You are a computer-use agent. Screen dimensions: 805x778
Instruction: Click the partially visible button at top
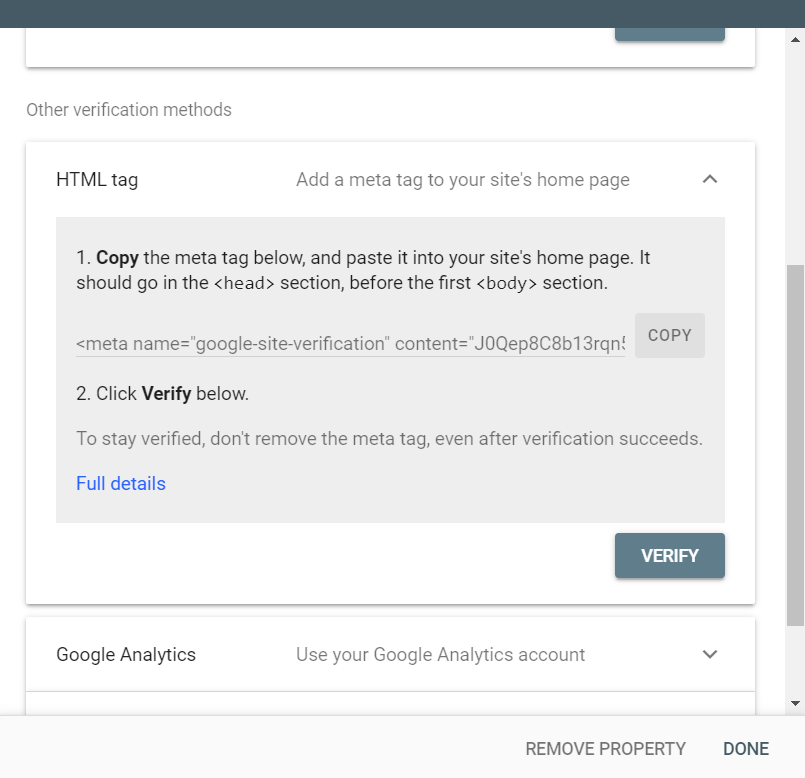click(669, 34)
